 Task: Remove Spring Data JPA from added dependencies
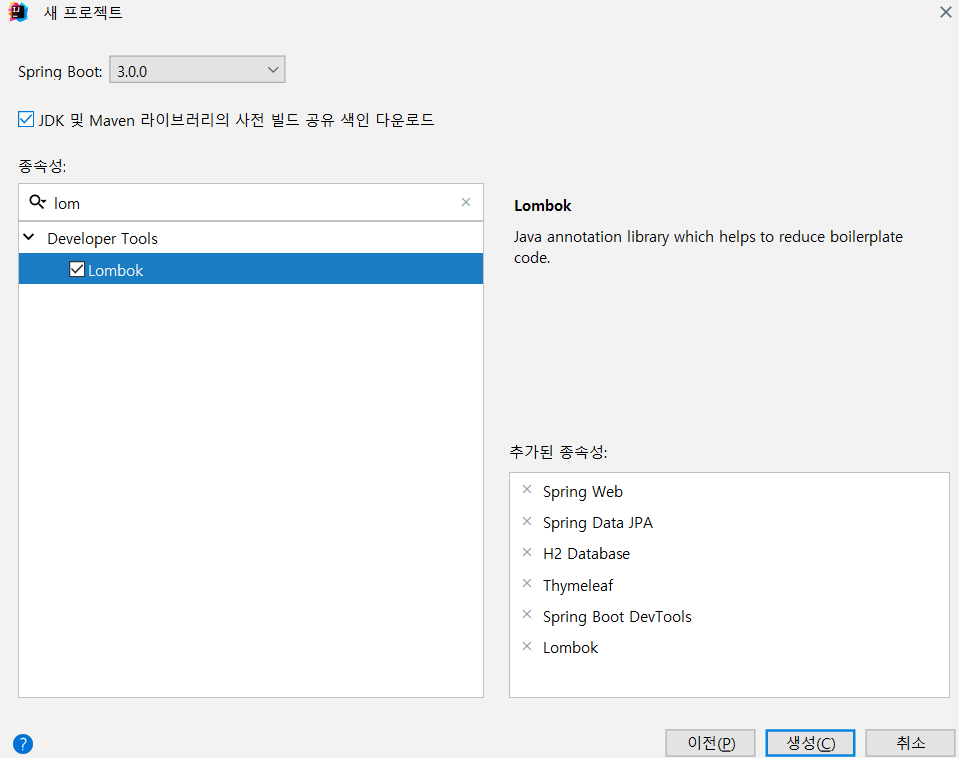coord(527,521)
